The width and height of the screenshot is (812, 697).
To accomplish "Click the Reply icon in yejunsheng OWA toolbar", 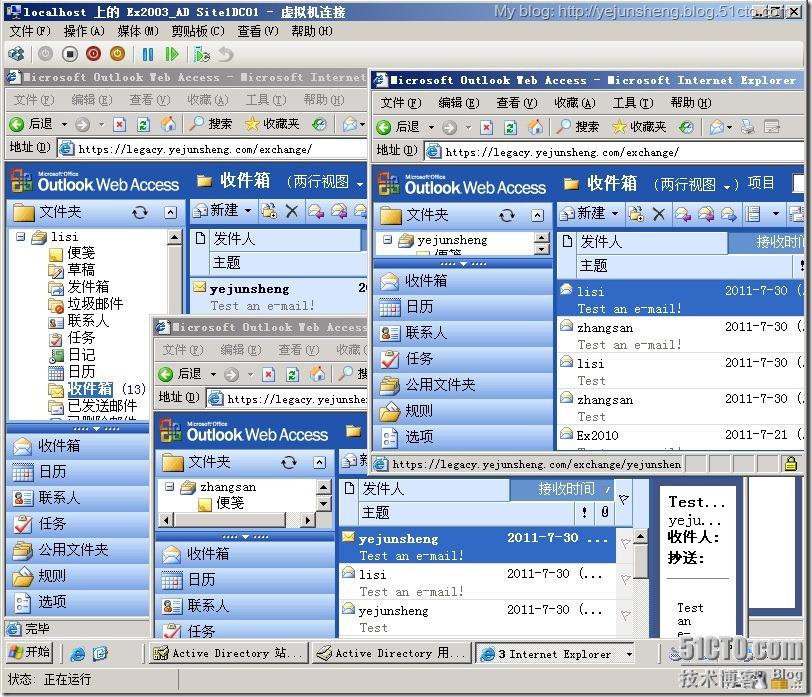I will [683, 214].
